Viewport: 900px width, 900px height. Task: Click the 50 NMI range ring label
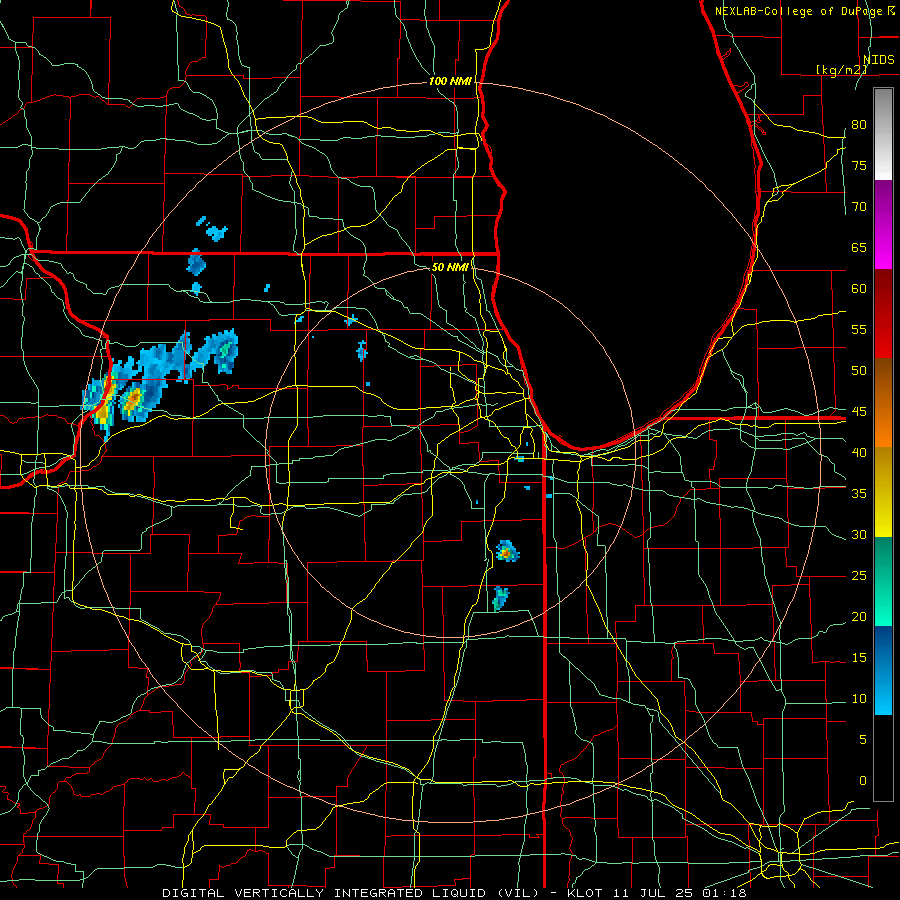point(450,267)
